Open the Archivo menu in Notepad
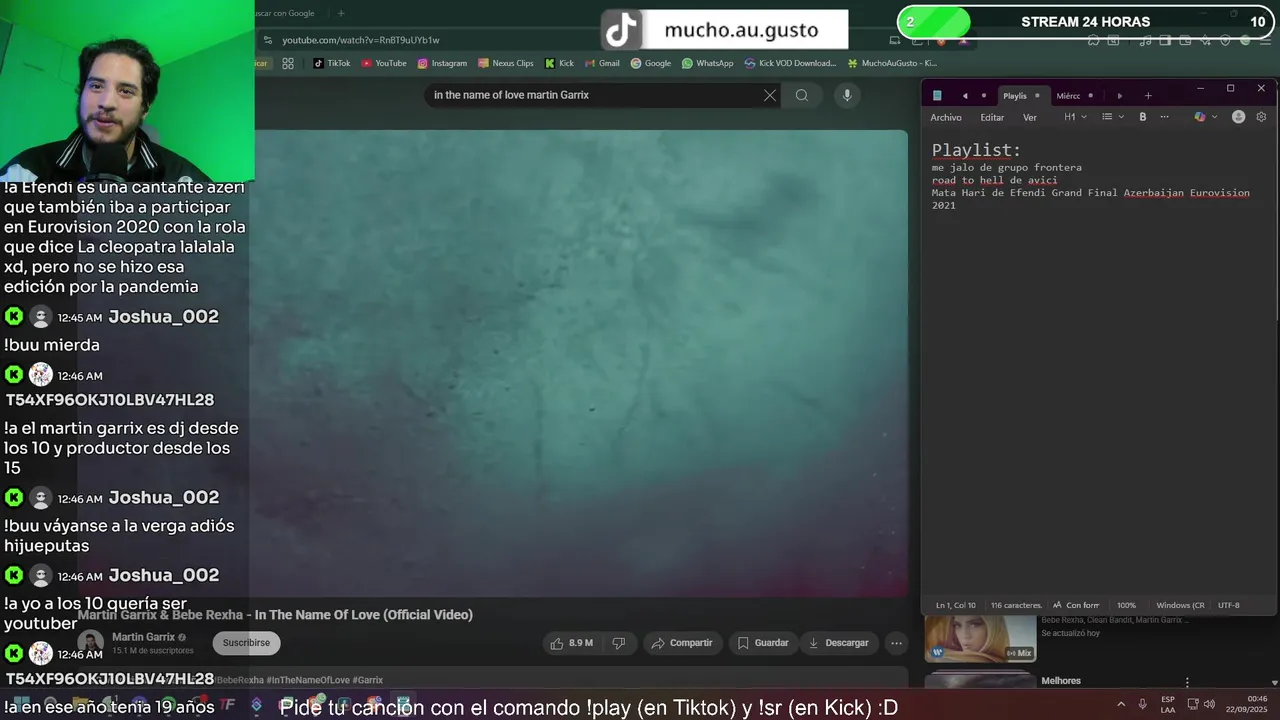This screenshot has height=720, width=1280. coord(946,117)
